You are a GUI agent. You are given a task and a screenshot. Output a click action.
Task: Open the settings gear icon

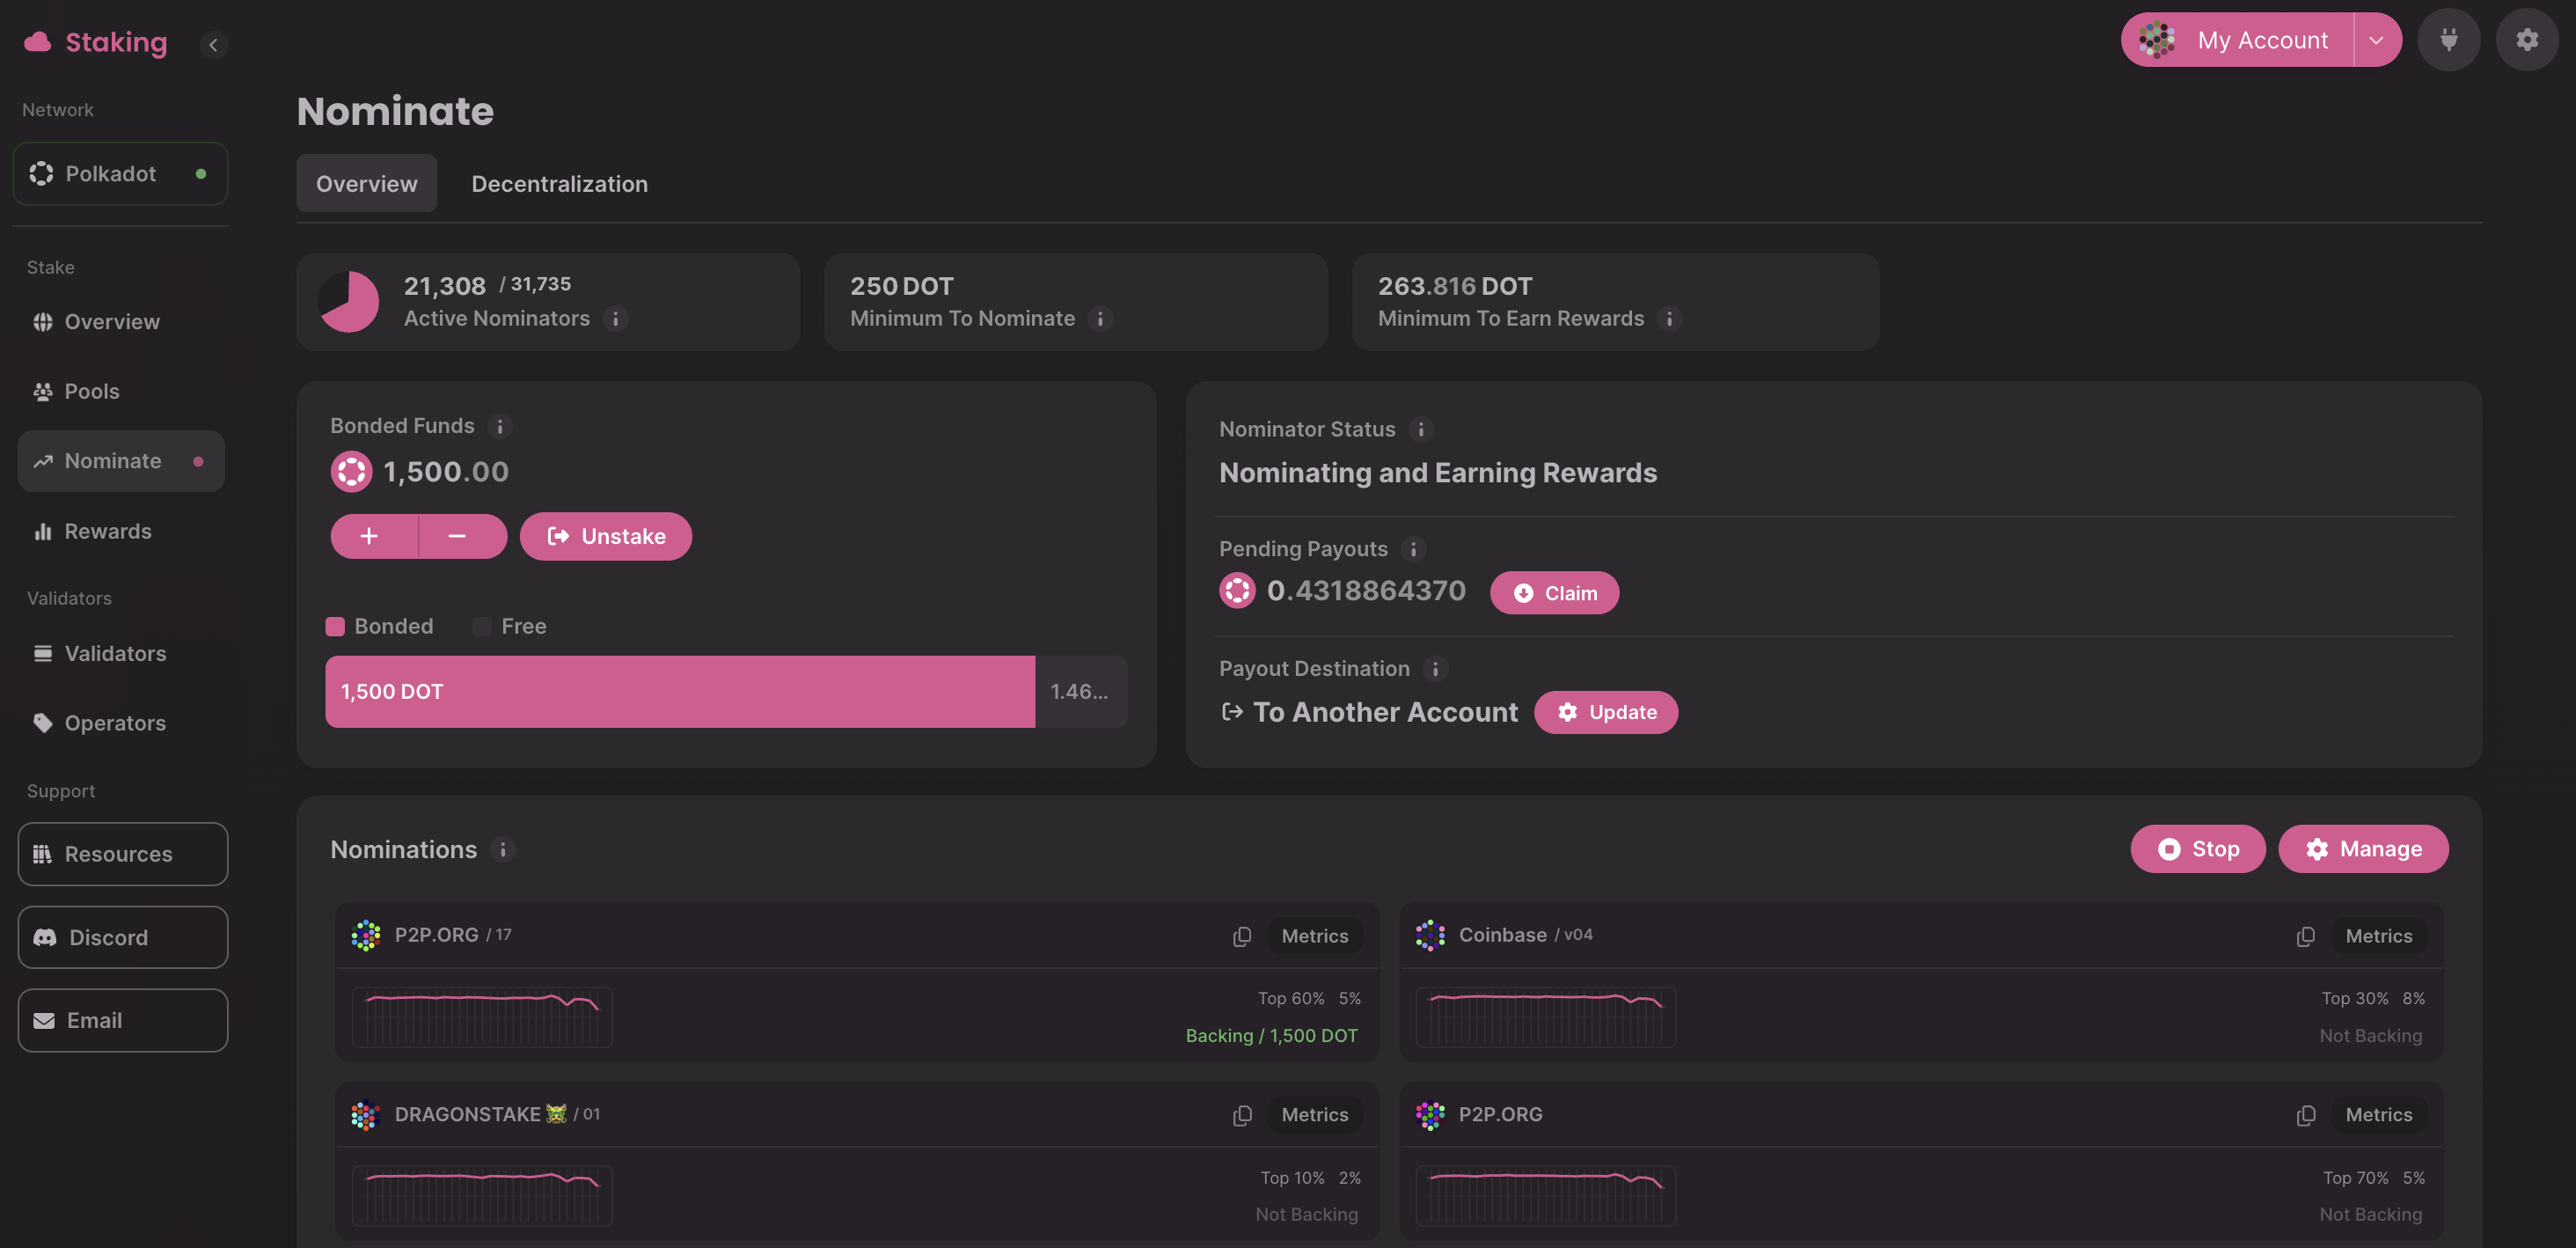[x=2527, y=40]
